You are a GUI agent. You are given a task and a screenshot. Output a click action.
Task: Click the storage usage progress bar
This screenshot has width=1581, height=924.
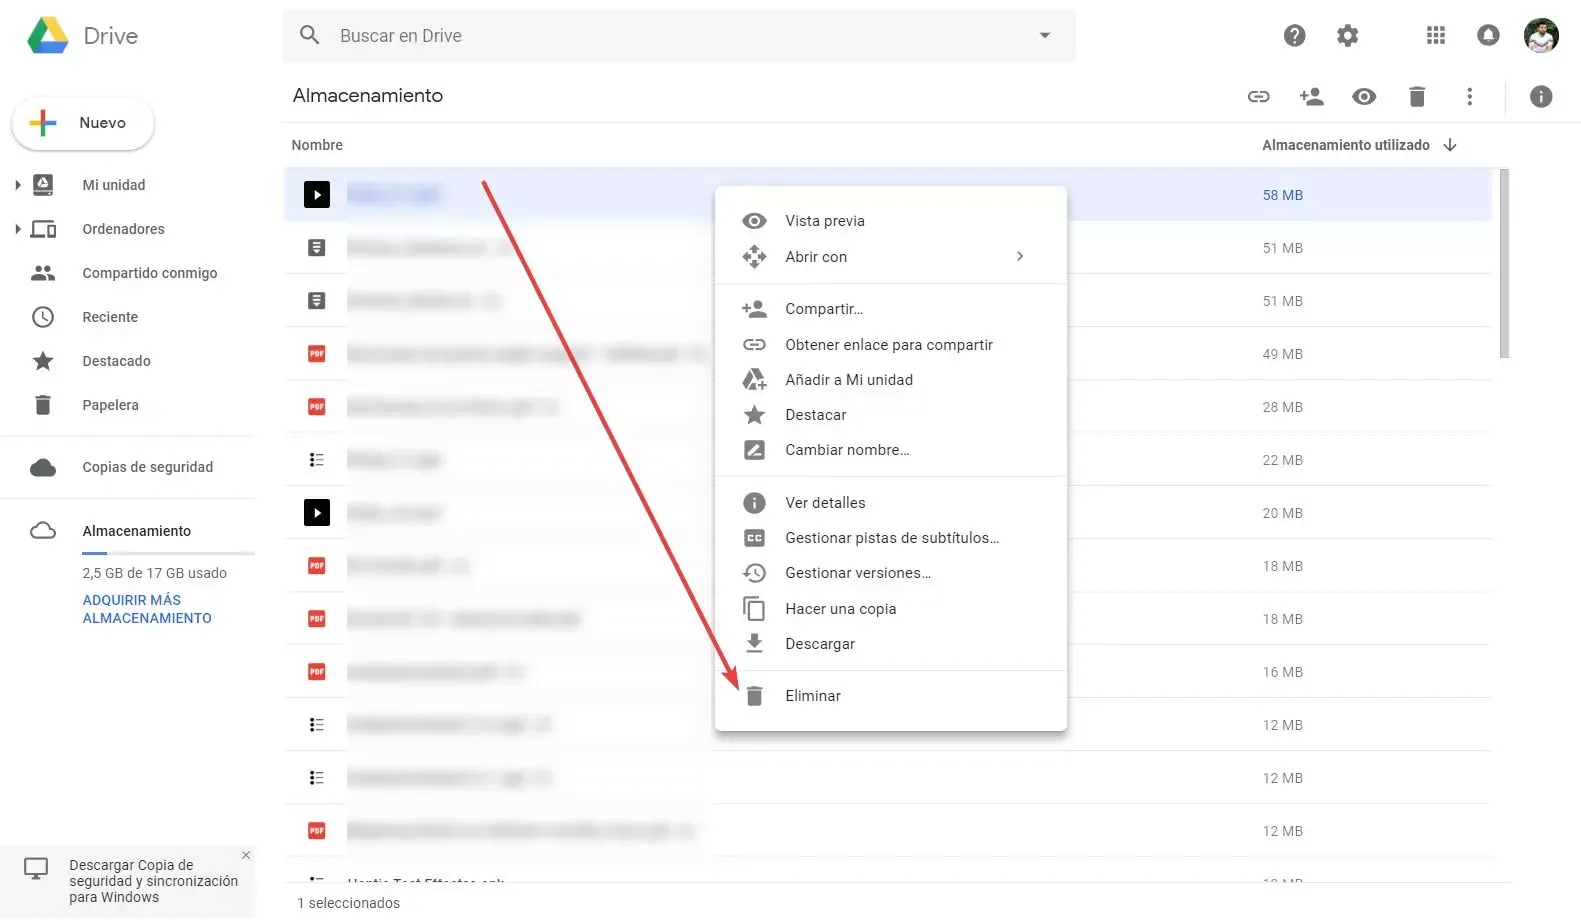[168, 553]
